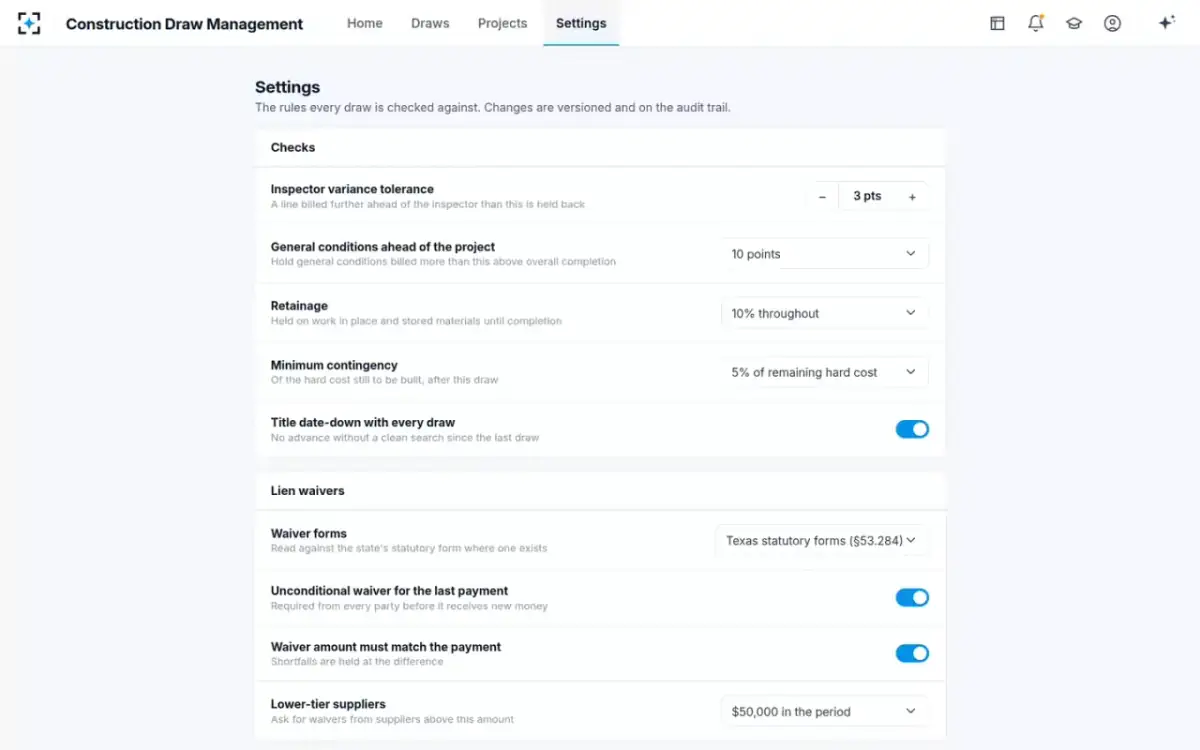Screen dimensions: 1200x750
Task: Switch to the Projects tab
Action: coord(502,23)
